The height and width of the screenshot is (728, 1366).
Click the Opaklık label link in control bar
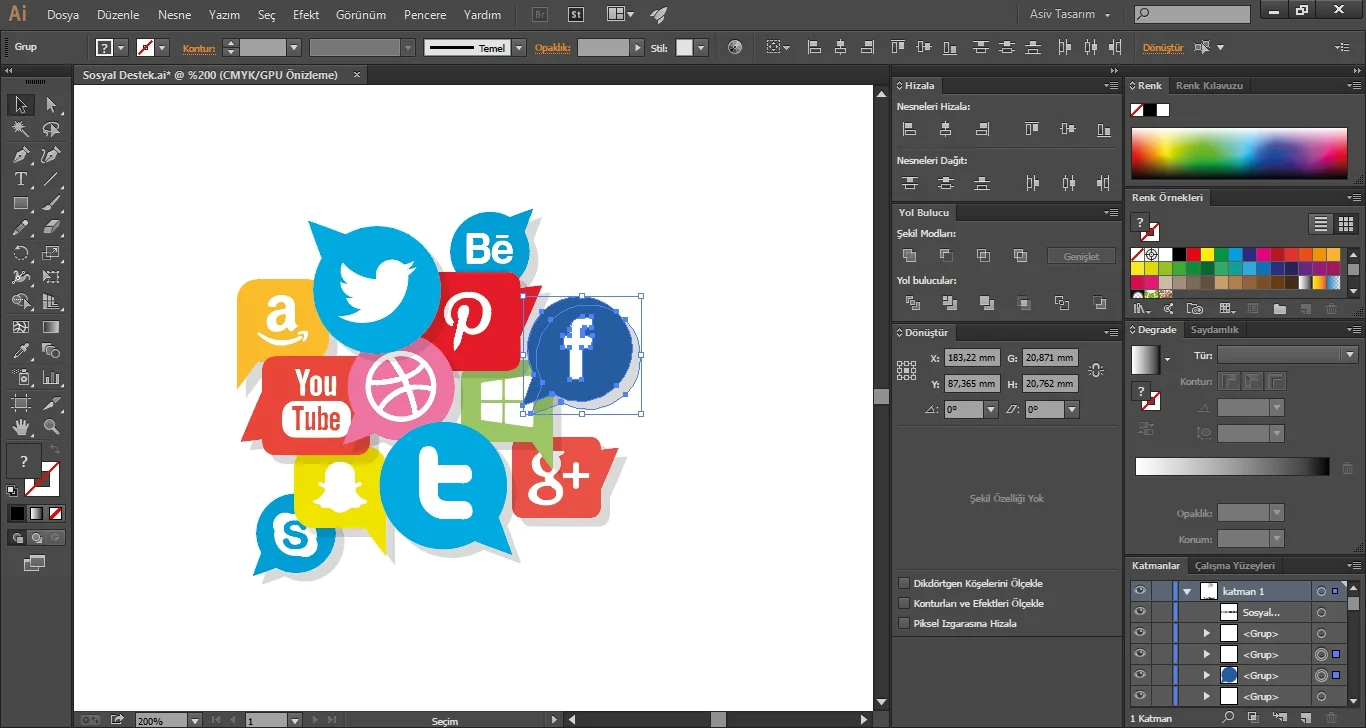click(x=553, y=48)
